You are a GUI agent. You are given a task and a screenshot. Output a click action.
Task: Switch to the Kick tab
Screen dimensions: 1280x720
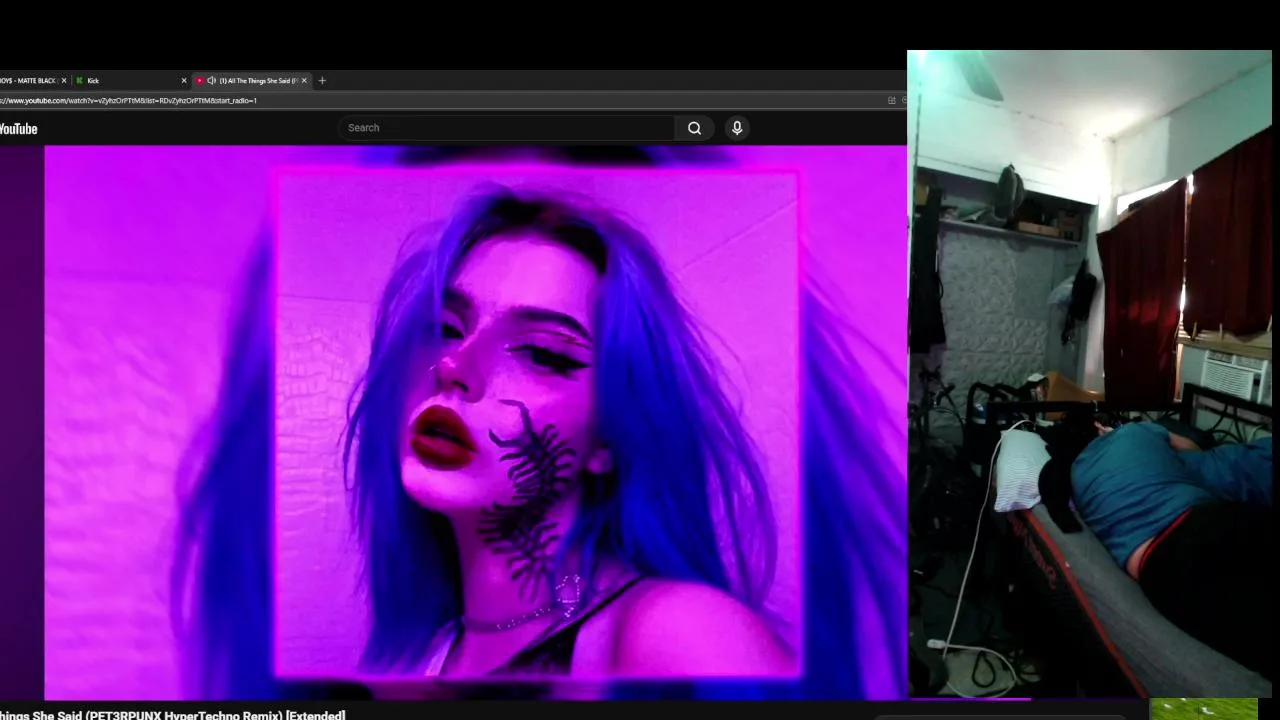(131, 80)
